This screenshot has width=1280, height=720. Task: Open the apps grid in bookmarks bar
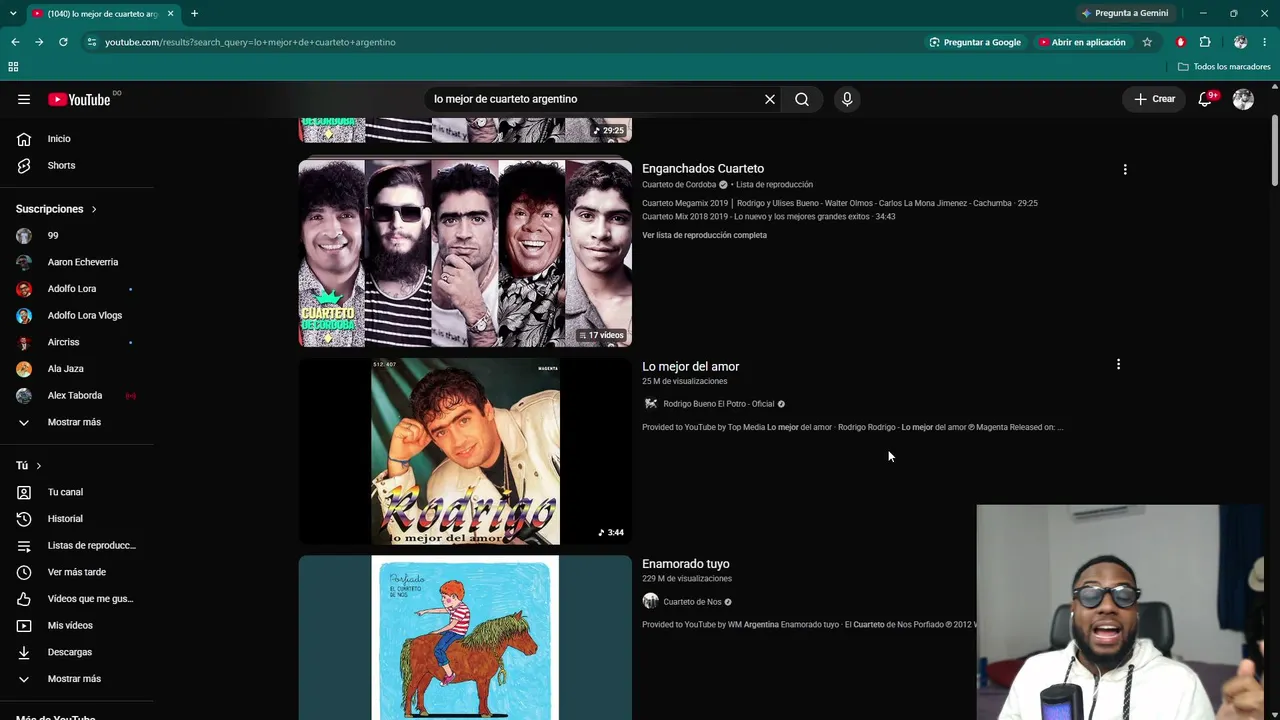click(x=13, y=67)
